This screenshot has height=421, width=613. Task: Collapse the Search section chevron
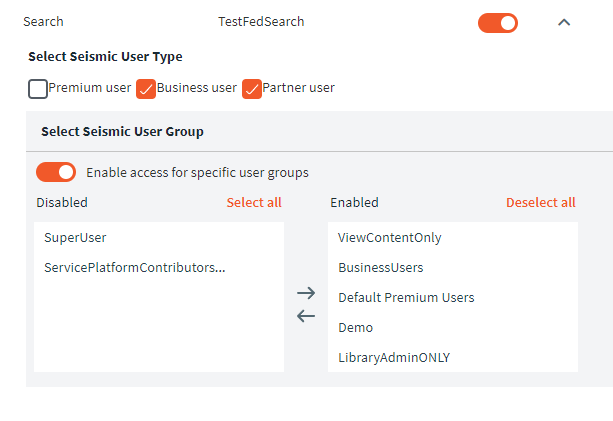(x=564, y=22)
